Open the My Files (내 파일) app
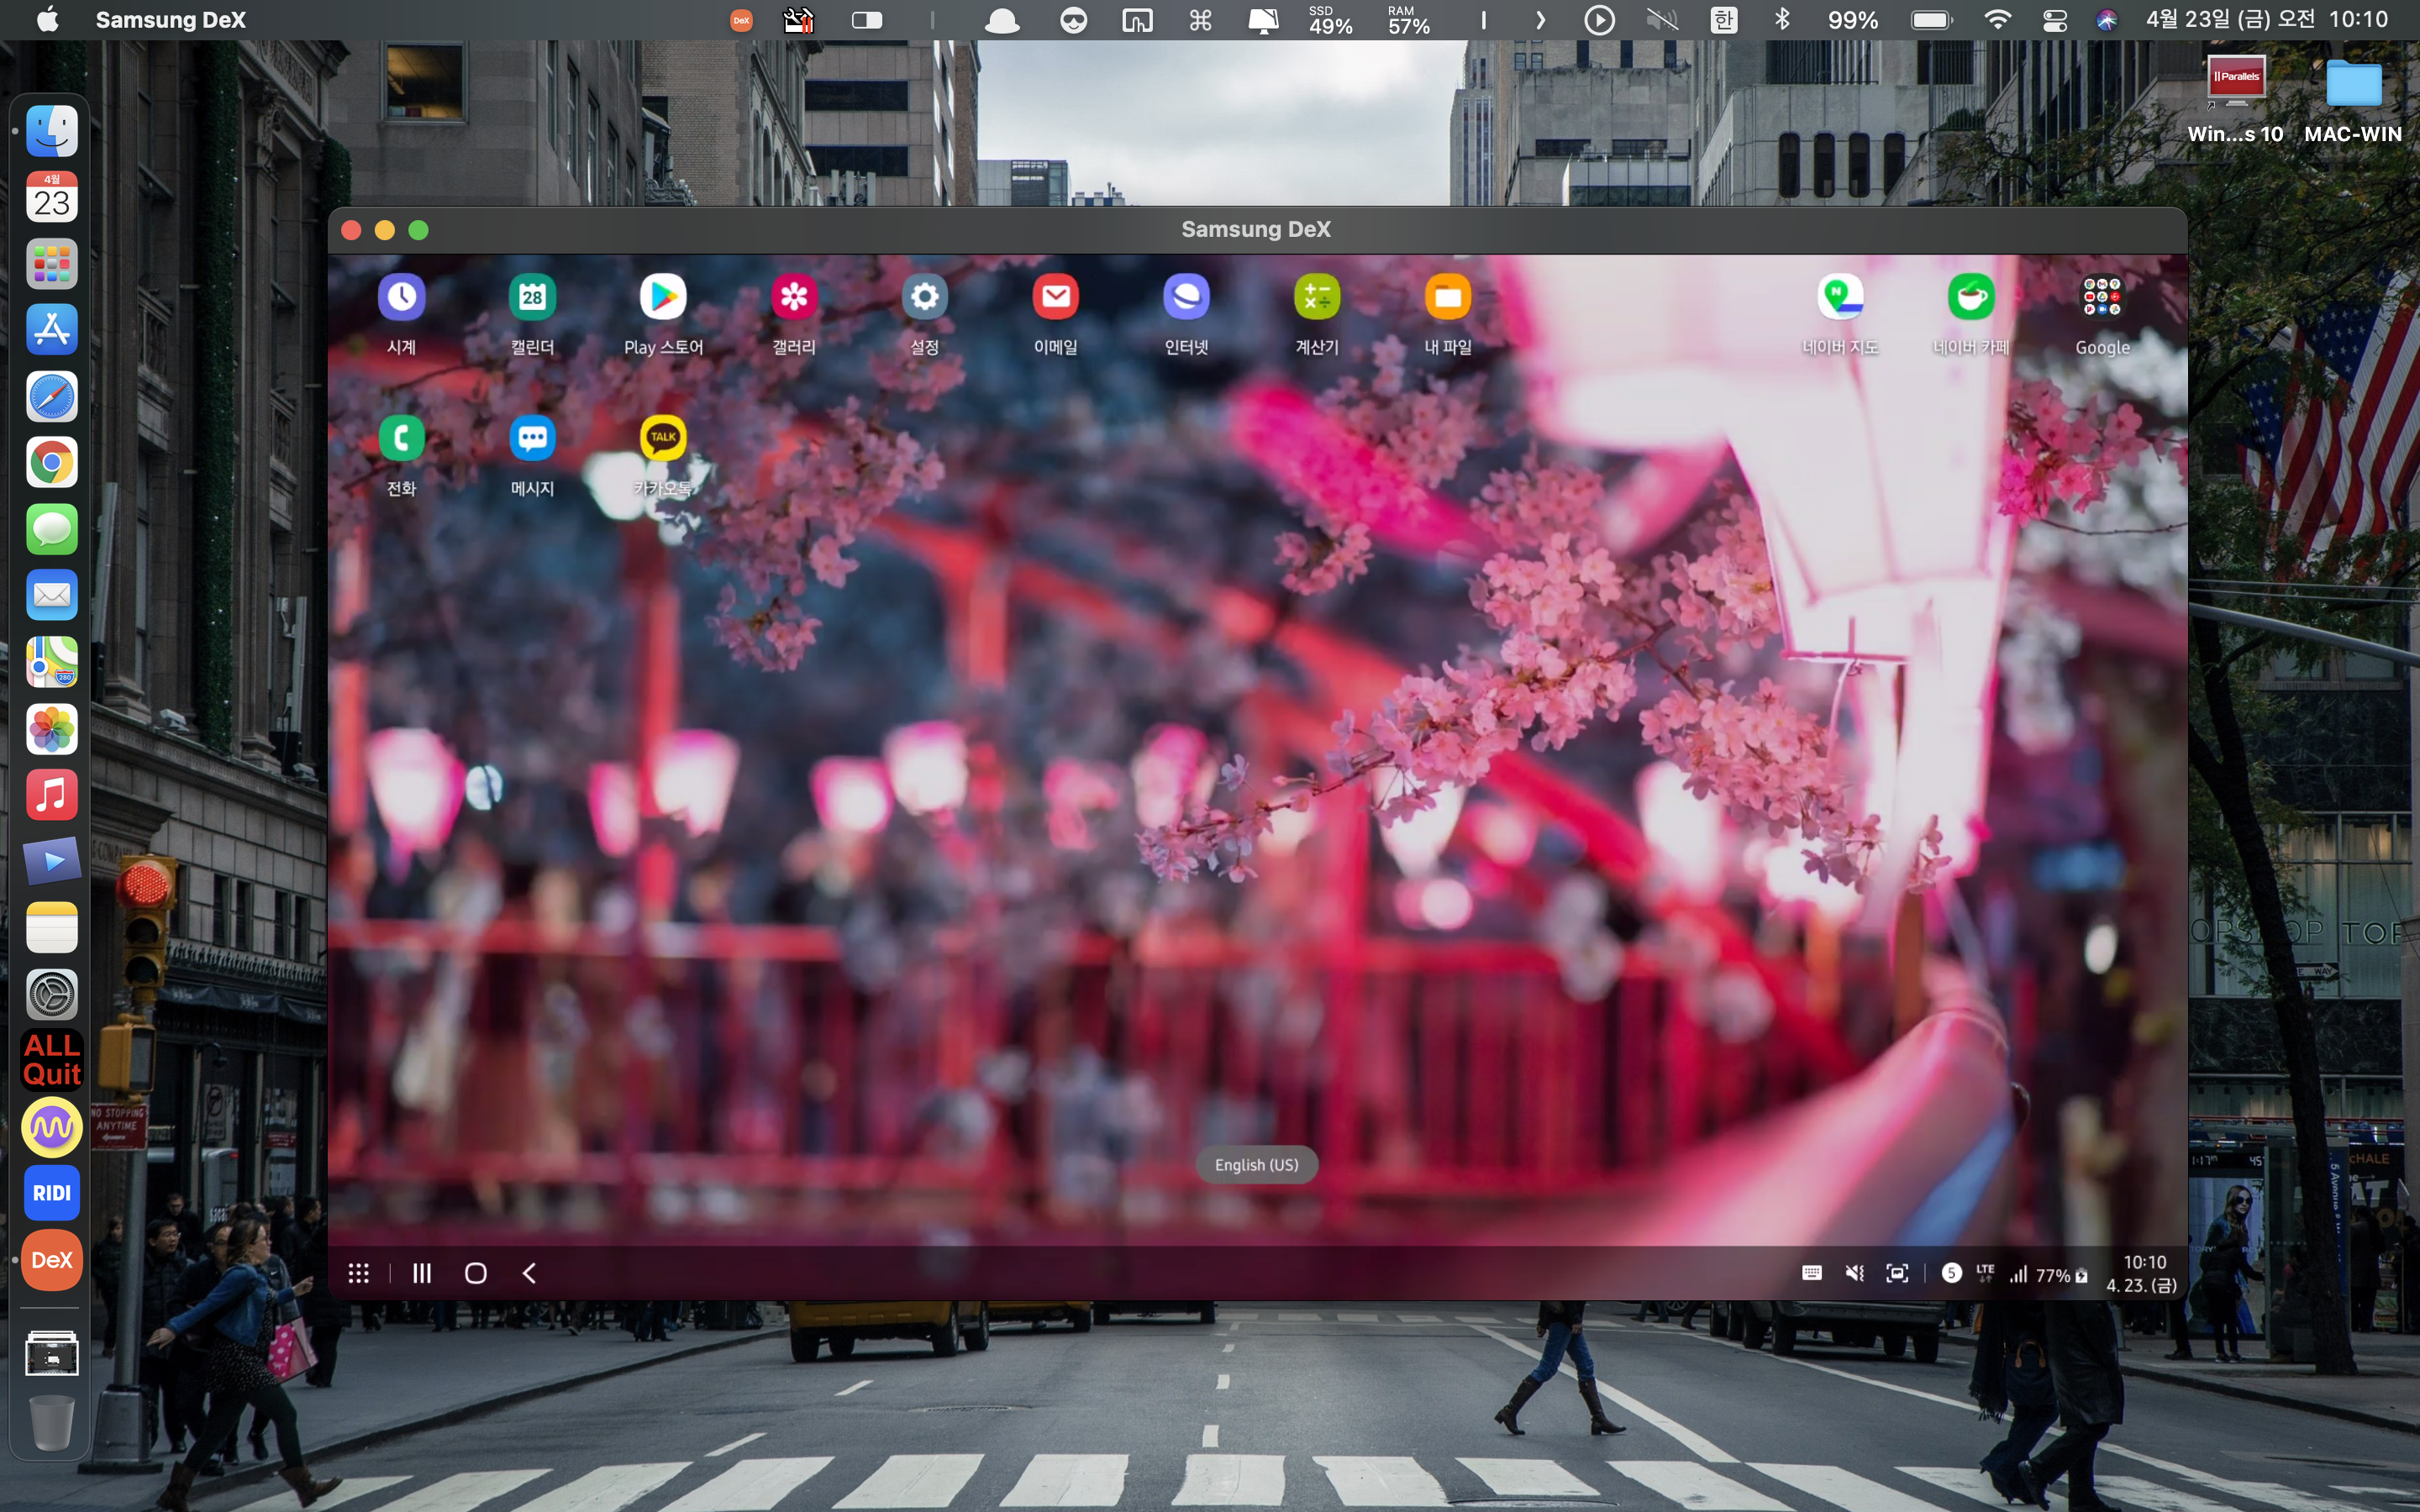 pos(1448,297)
